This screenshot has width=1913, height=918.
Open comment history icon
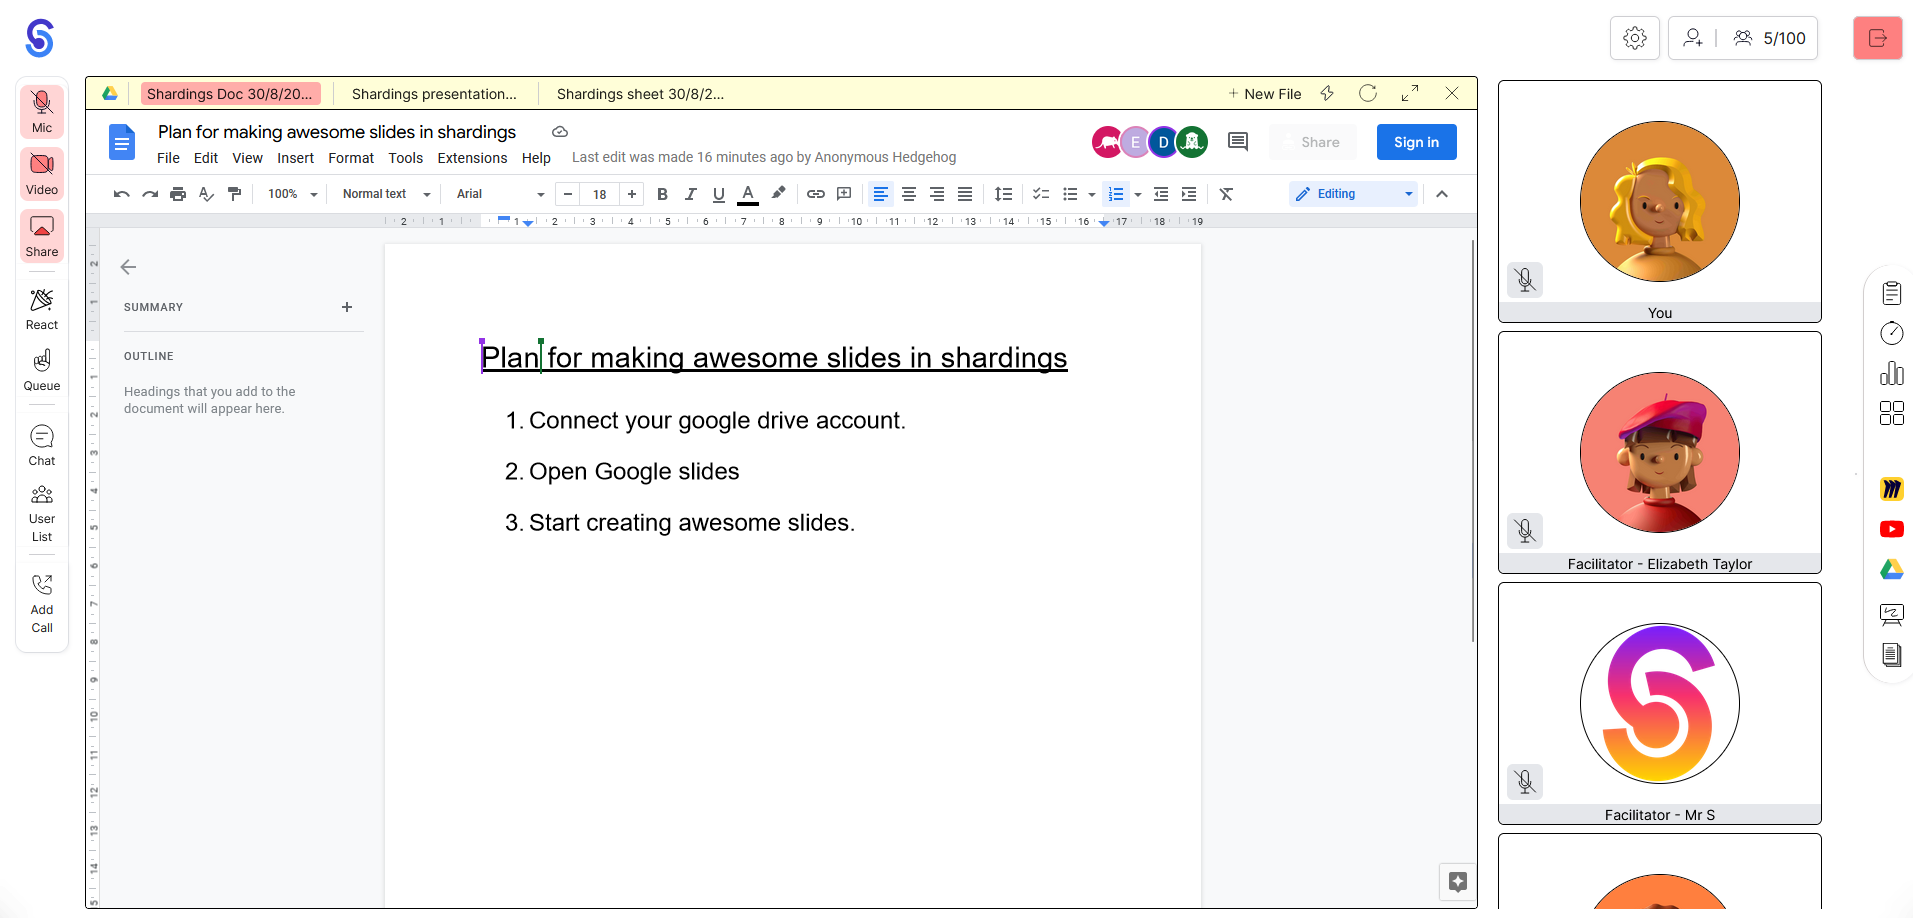coord(1238,142)
